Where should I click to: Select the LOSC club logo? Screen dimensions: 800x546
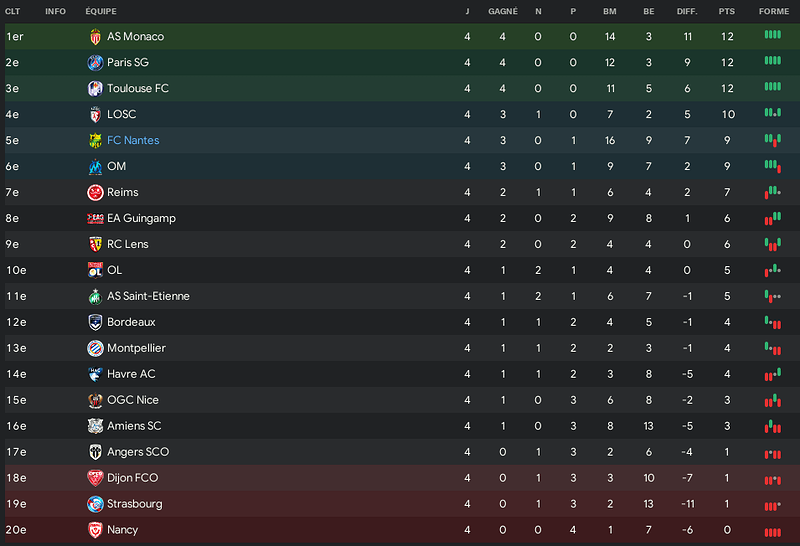click(x=95, y=115)
